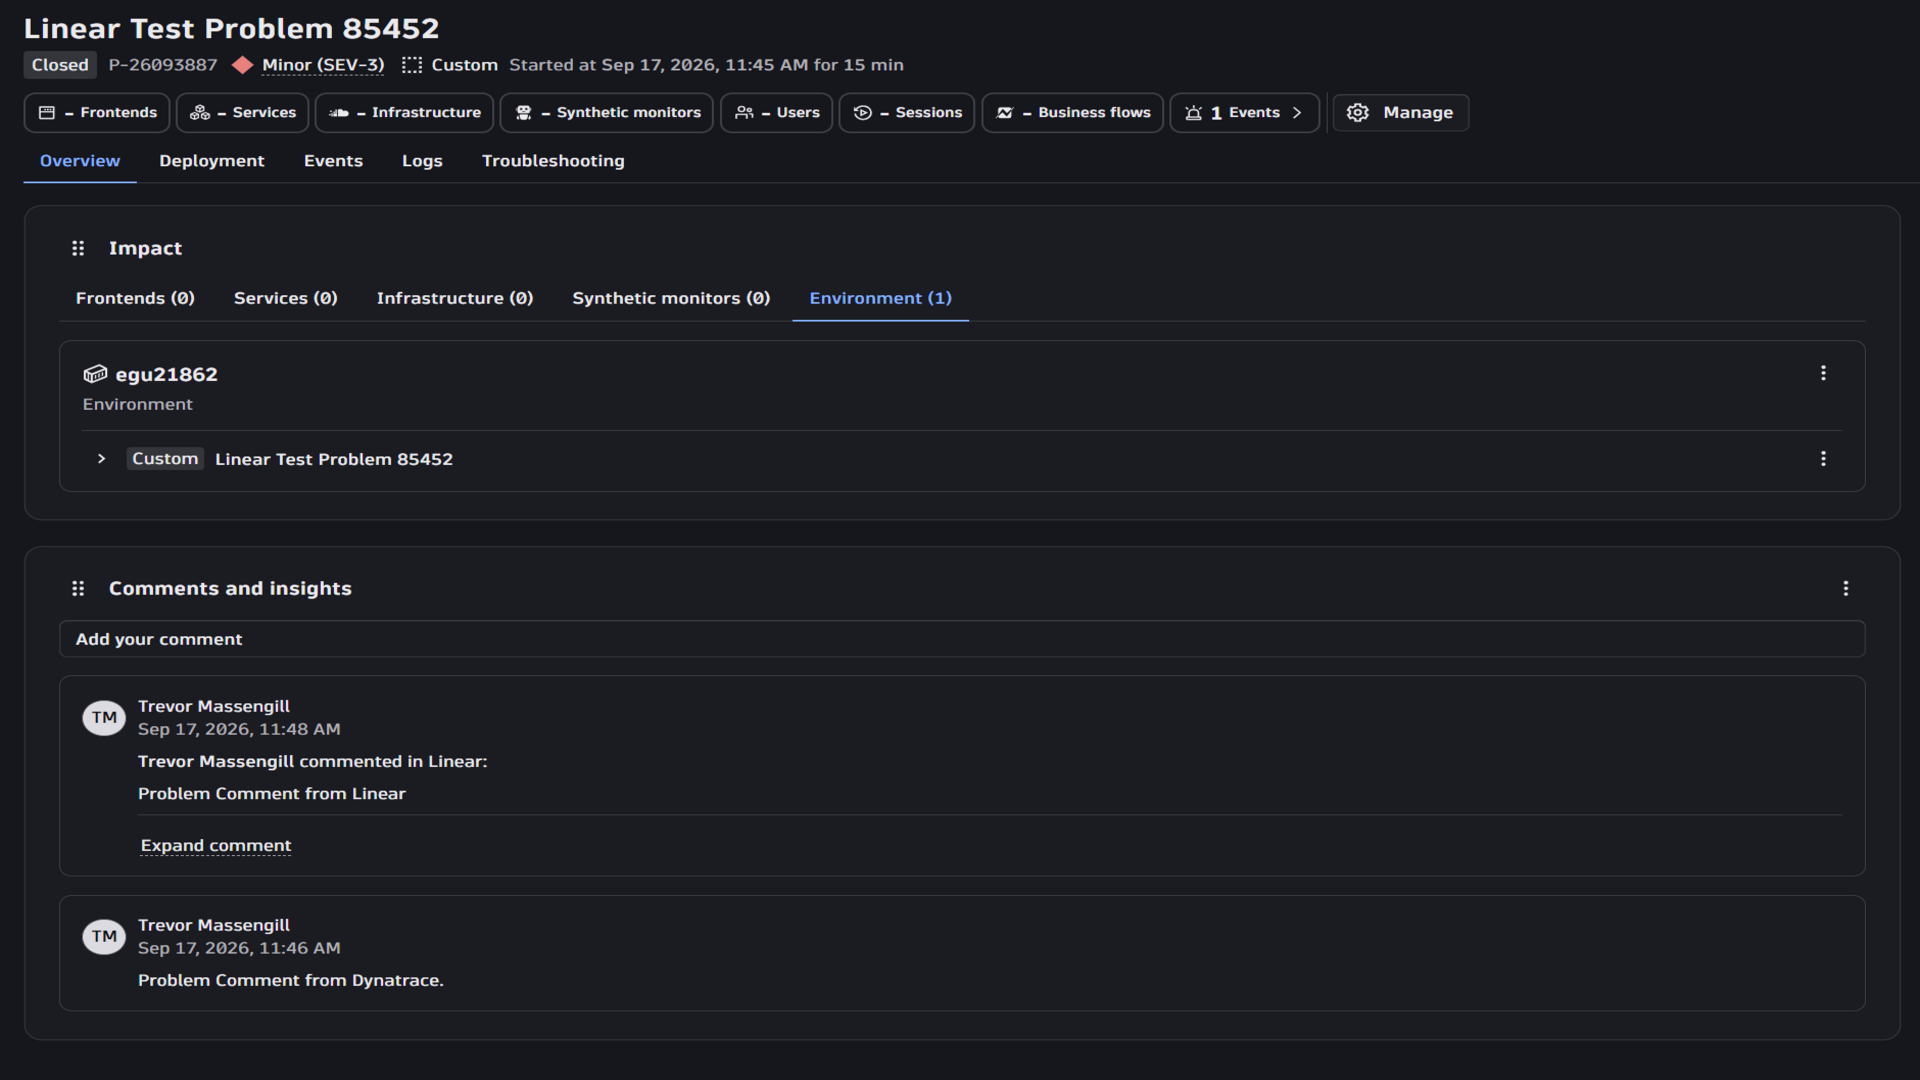Viewport: 1920px width, 1080px height.
Task: Click the Add your comment field
Action: coord(962,639)
